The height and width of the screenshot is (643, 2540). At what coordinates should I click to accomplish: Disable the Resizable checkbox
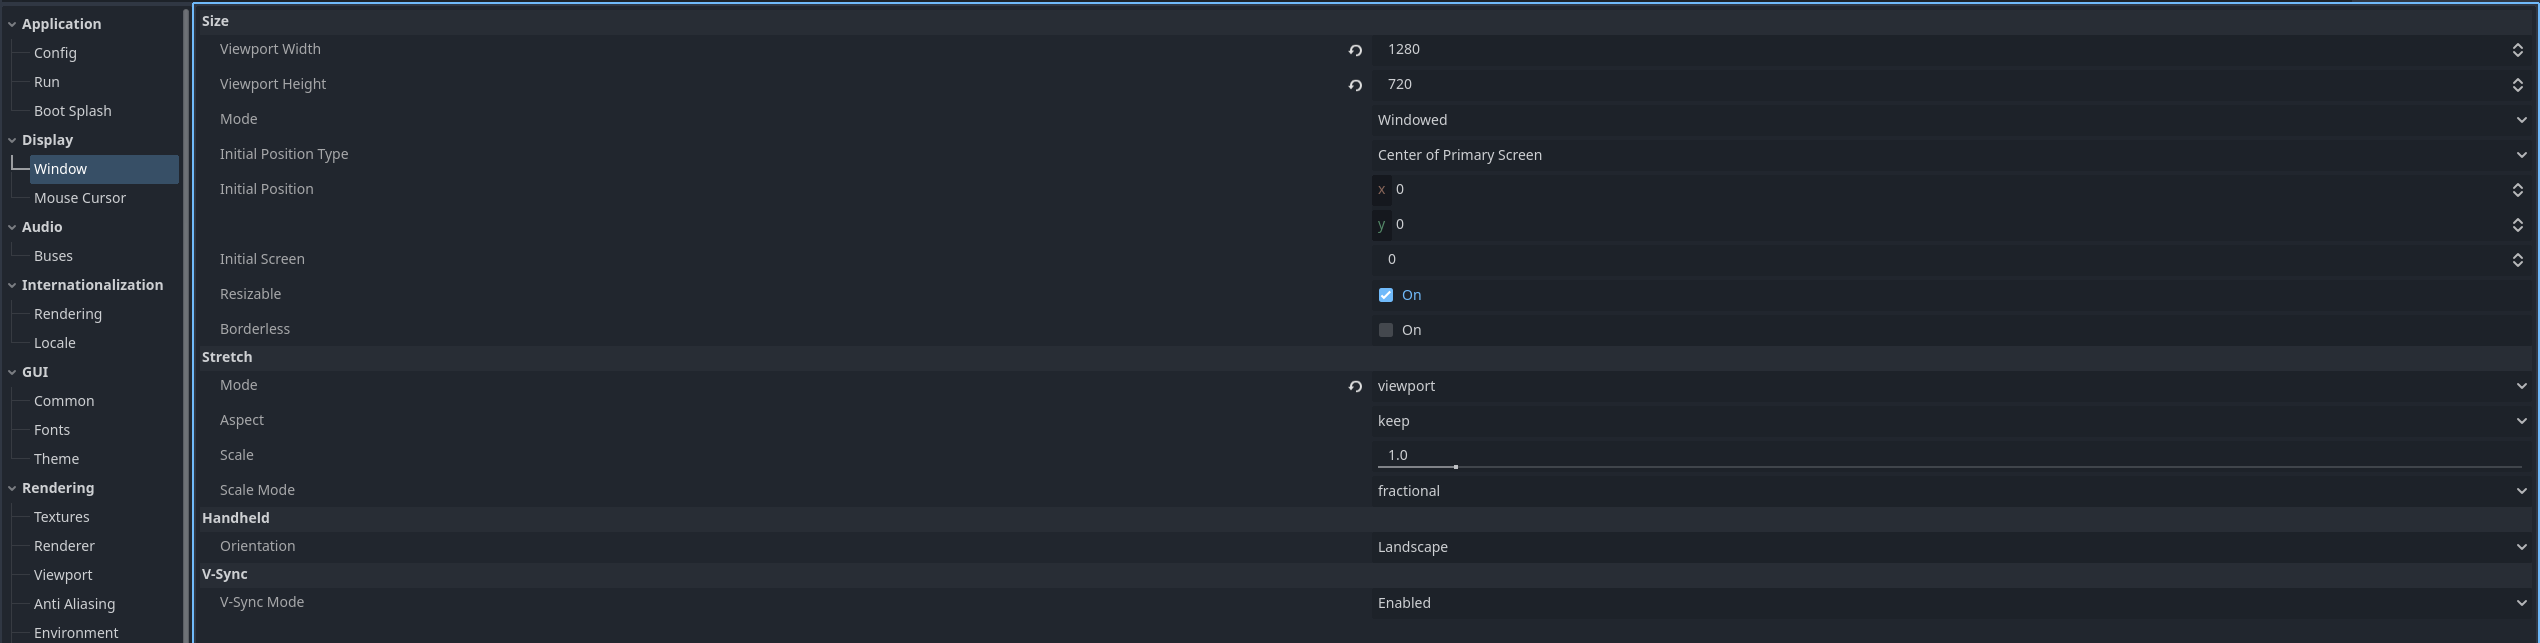click(1386, 295)
